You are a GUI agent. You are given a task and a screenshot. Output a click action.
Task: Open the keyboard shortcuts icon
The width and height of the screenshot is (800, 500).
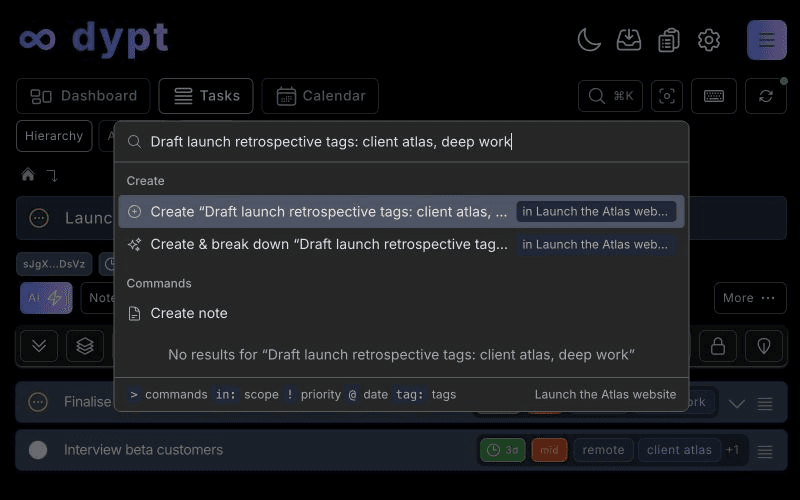tap(714, 96)
